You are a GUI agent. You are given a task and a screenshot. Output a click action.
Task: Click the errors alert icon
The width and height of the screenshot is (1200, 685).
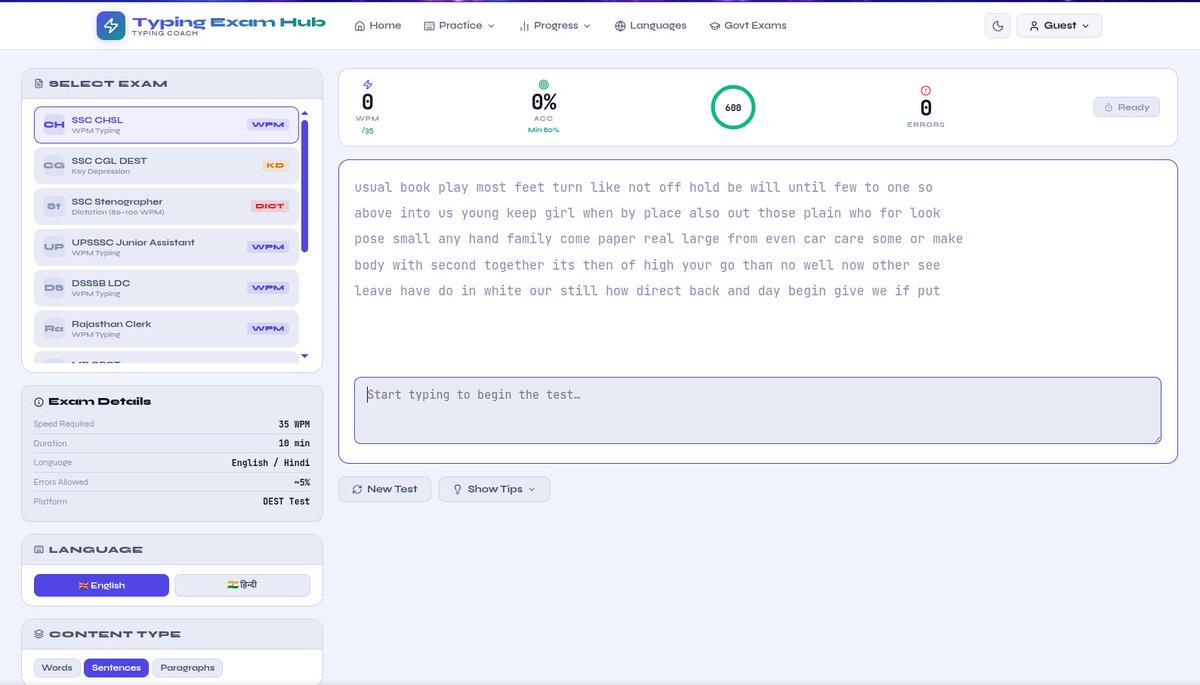[x=925, y=90]
